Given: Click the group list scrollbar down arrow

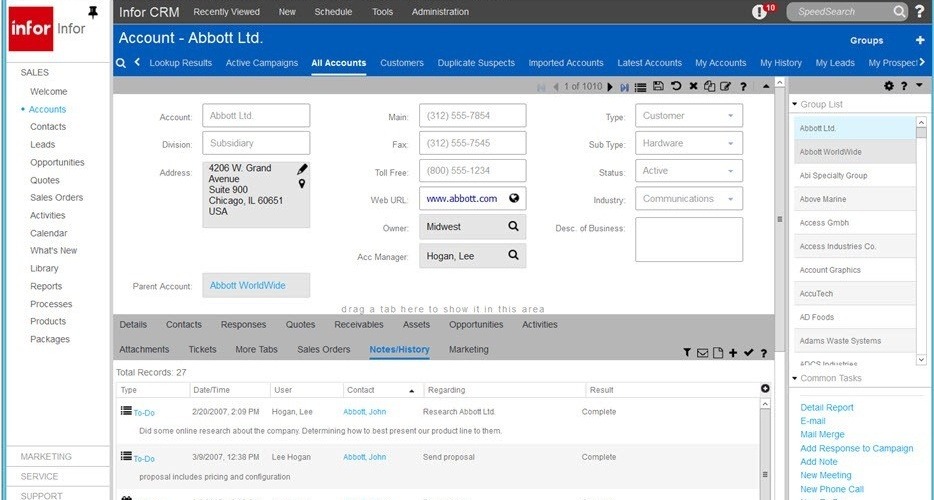Looking at the screenshot, I should pyautogui.click(x=921, y=360).
